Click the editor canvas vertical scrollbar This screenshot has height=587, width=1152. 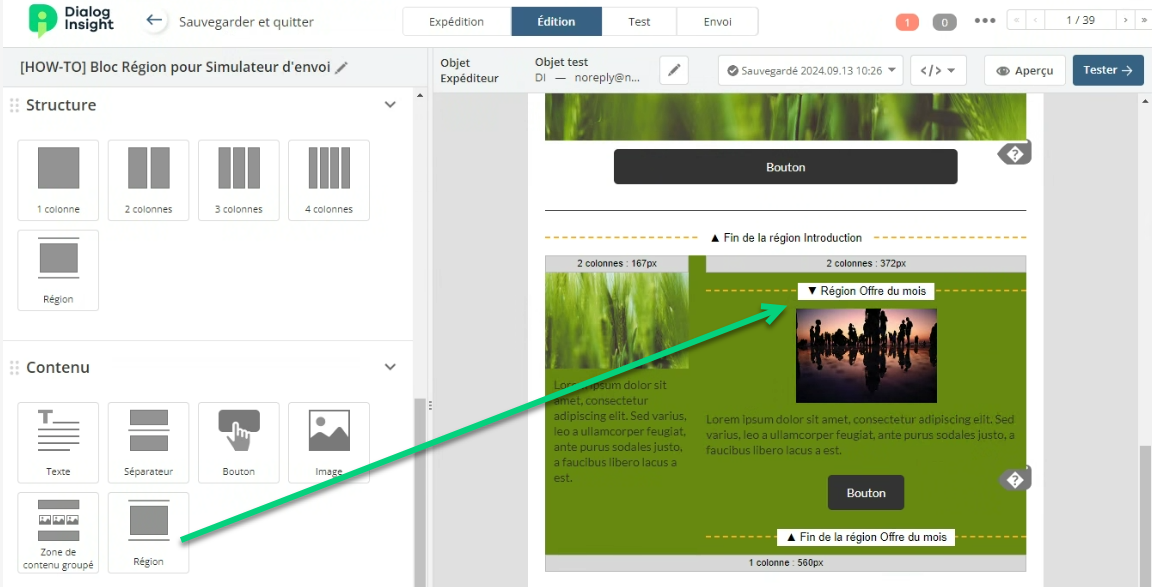1145,514
